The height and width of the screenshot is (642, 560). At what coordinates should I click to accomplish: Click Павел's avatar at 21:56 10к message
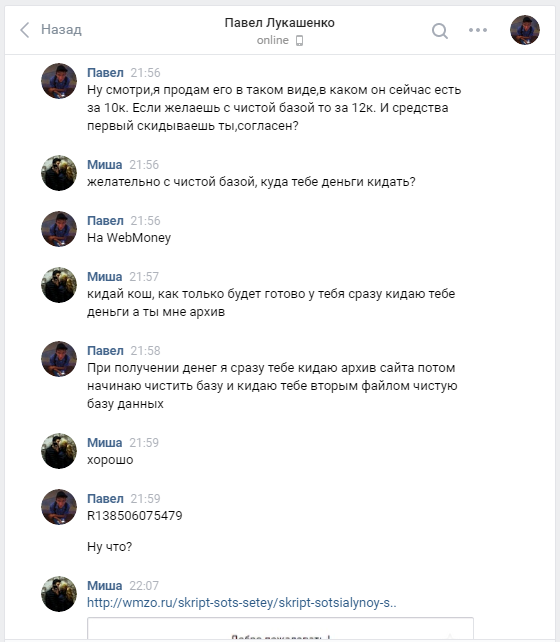coord(59,81)
